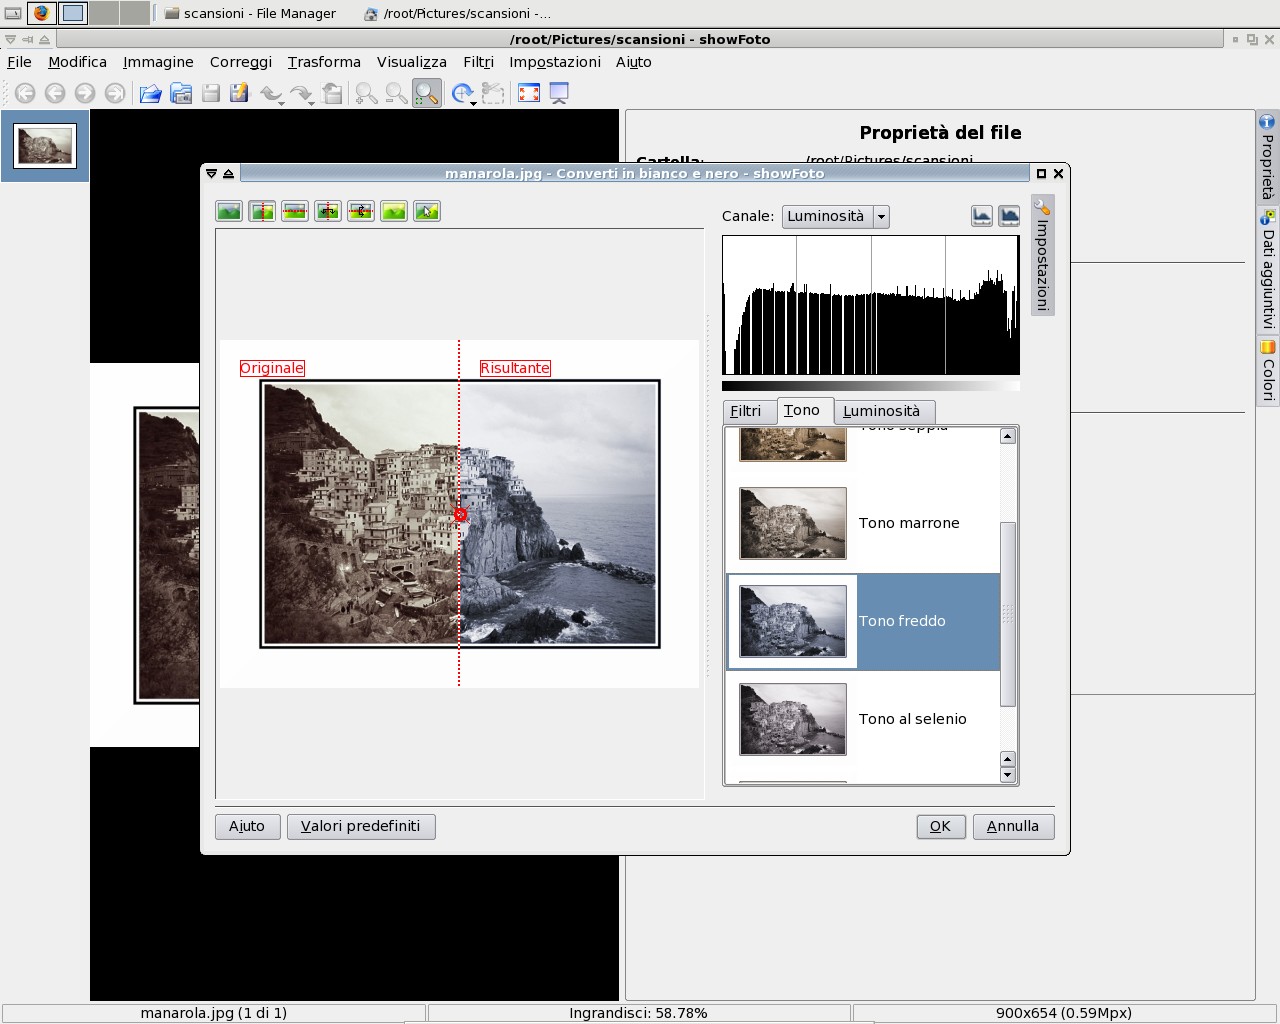The height and width of the screenshot is (1024, 1280).
Task: Toggle linear histogram scale button
Action: (982, 216)
